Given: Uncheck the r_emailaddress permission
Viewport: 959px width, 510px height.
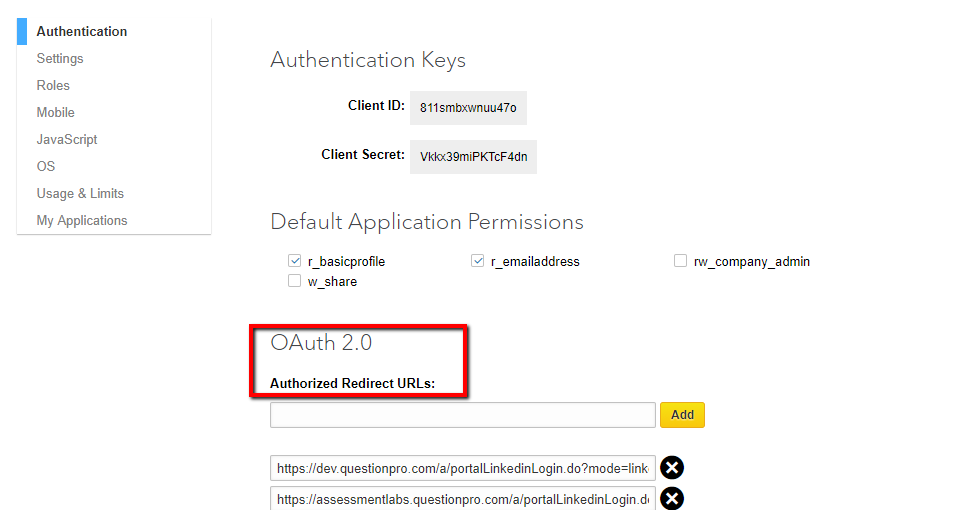Looking at the screenshot, I should tap(478, 261).
